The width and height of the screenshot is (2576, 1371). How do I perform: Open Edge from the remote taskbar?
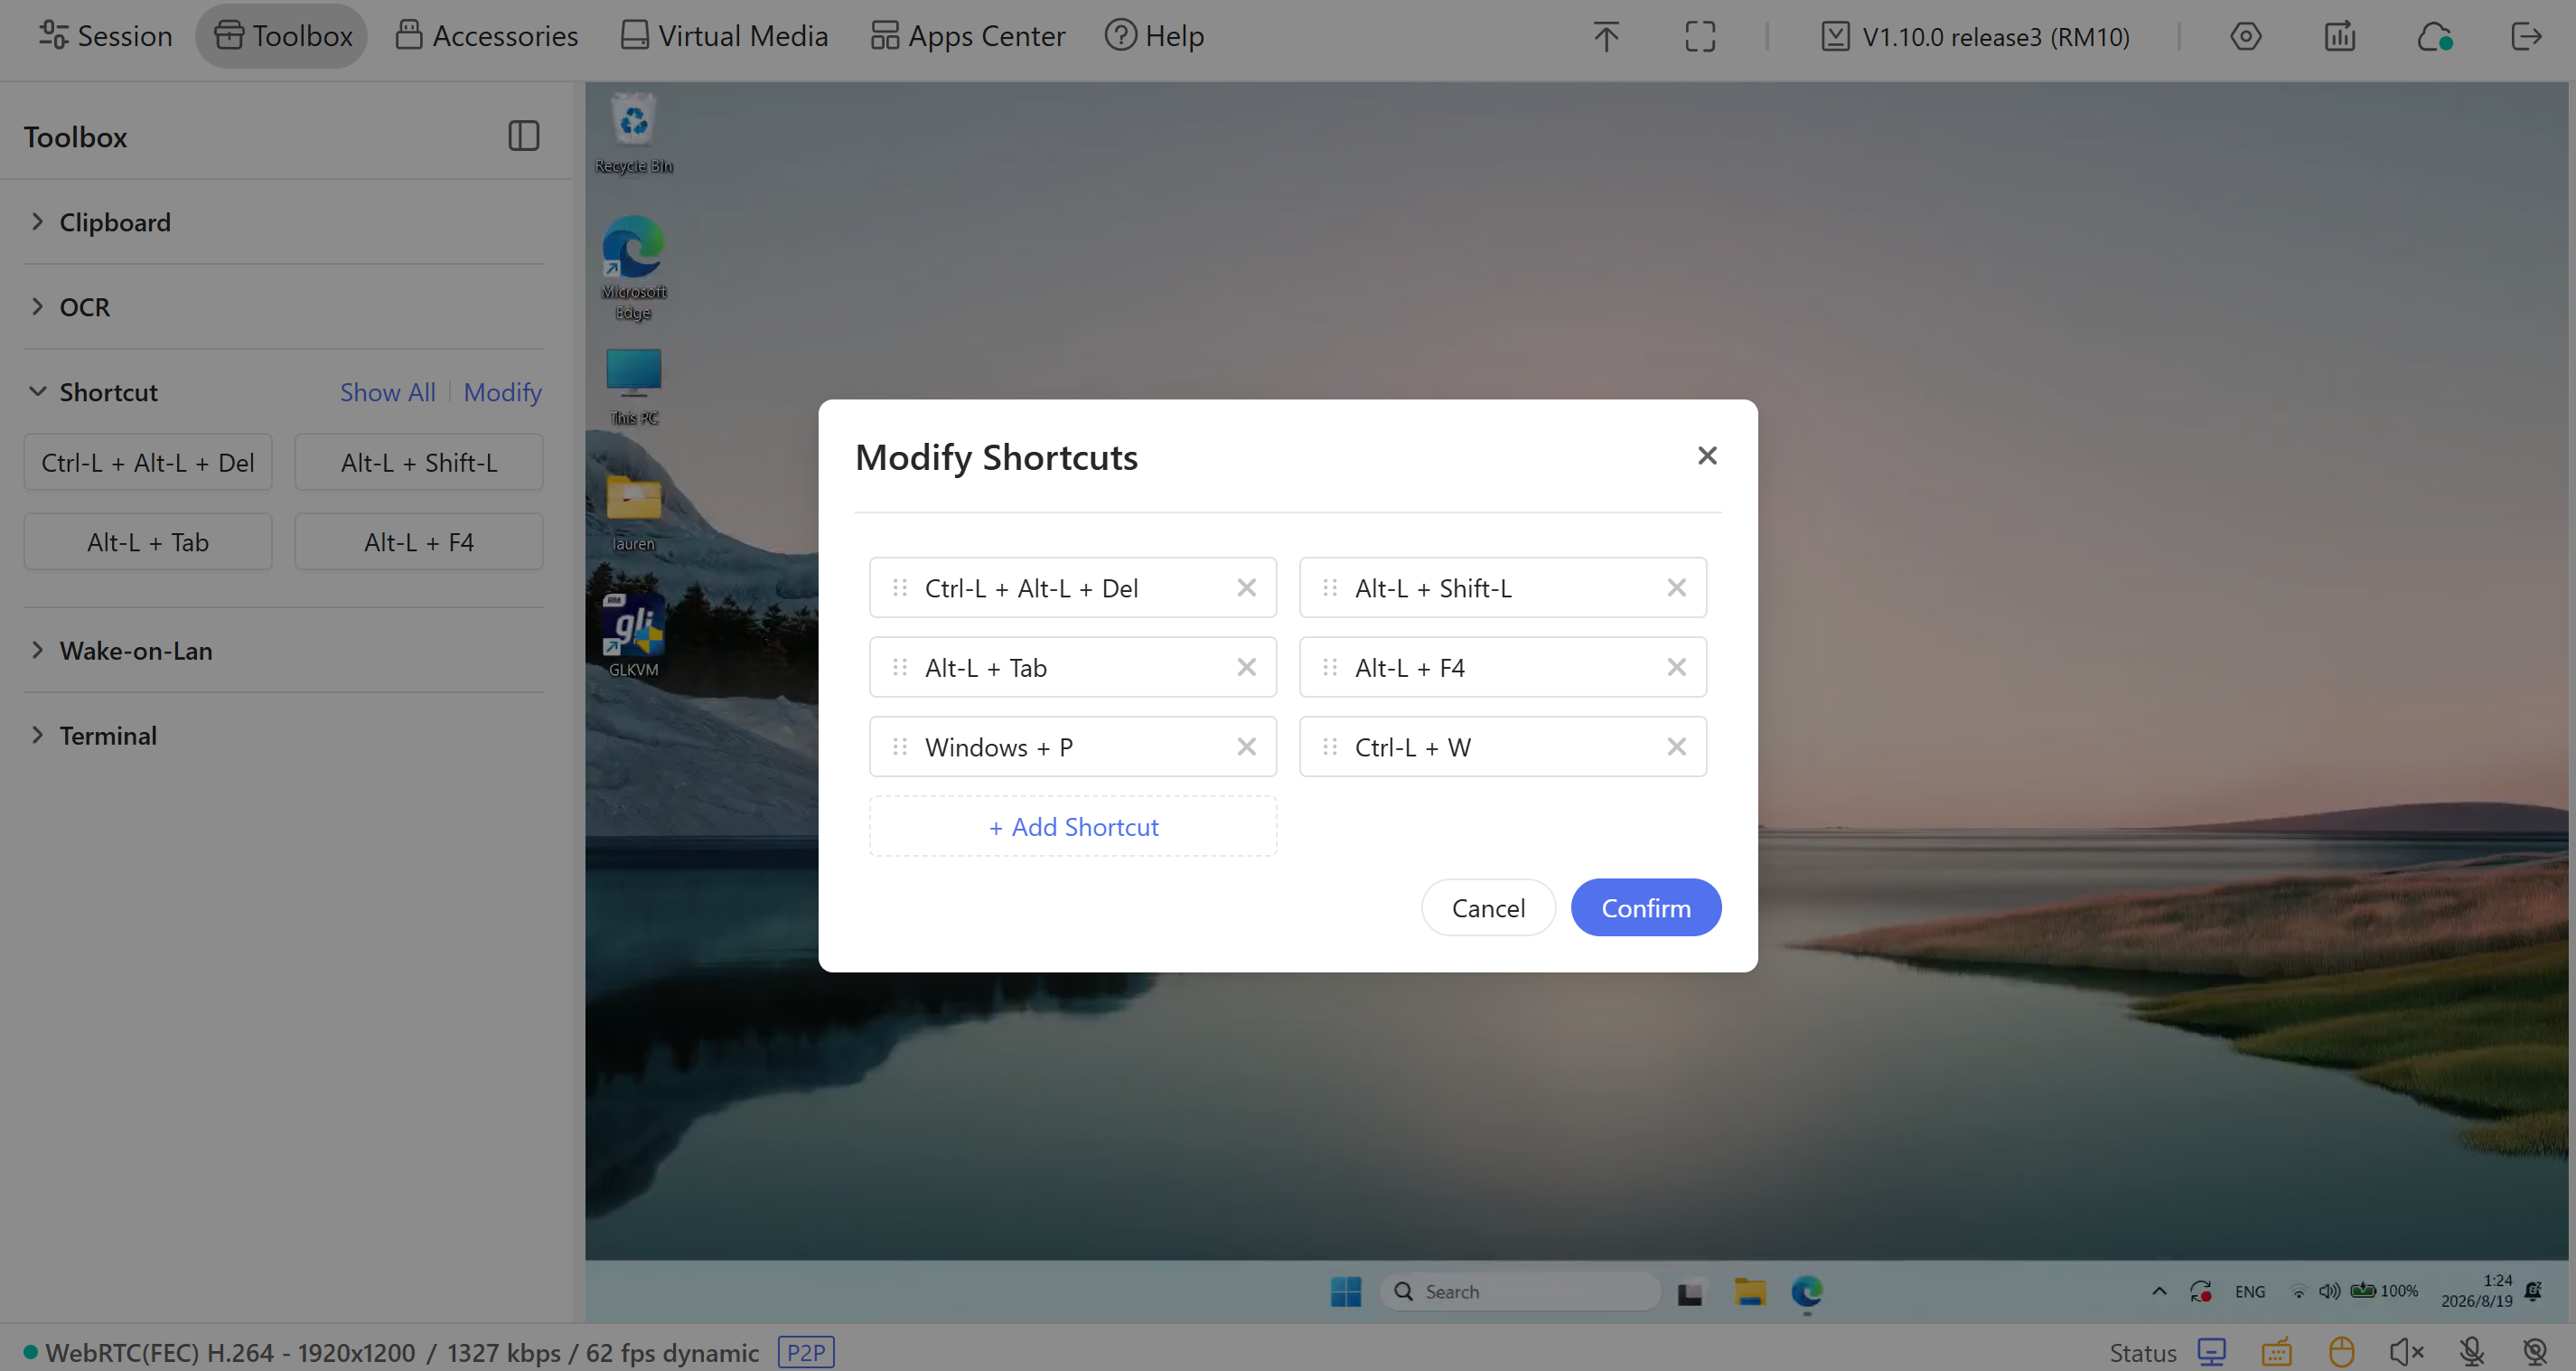(1807, 1292)
